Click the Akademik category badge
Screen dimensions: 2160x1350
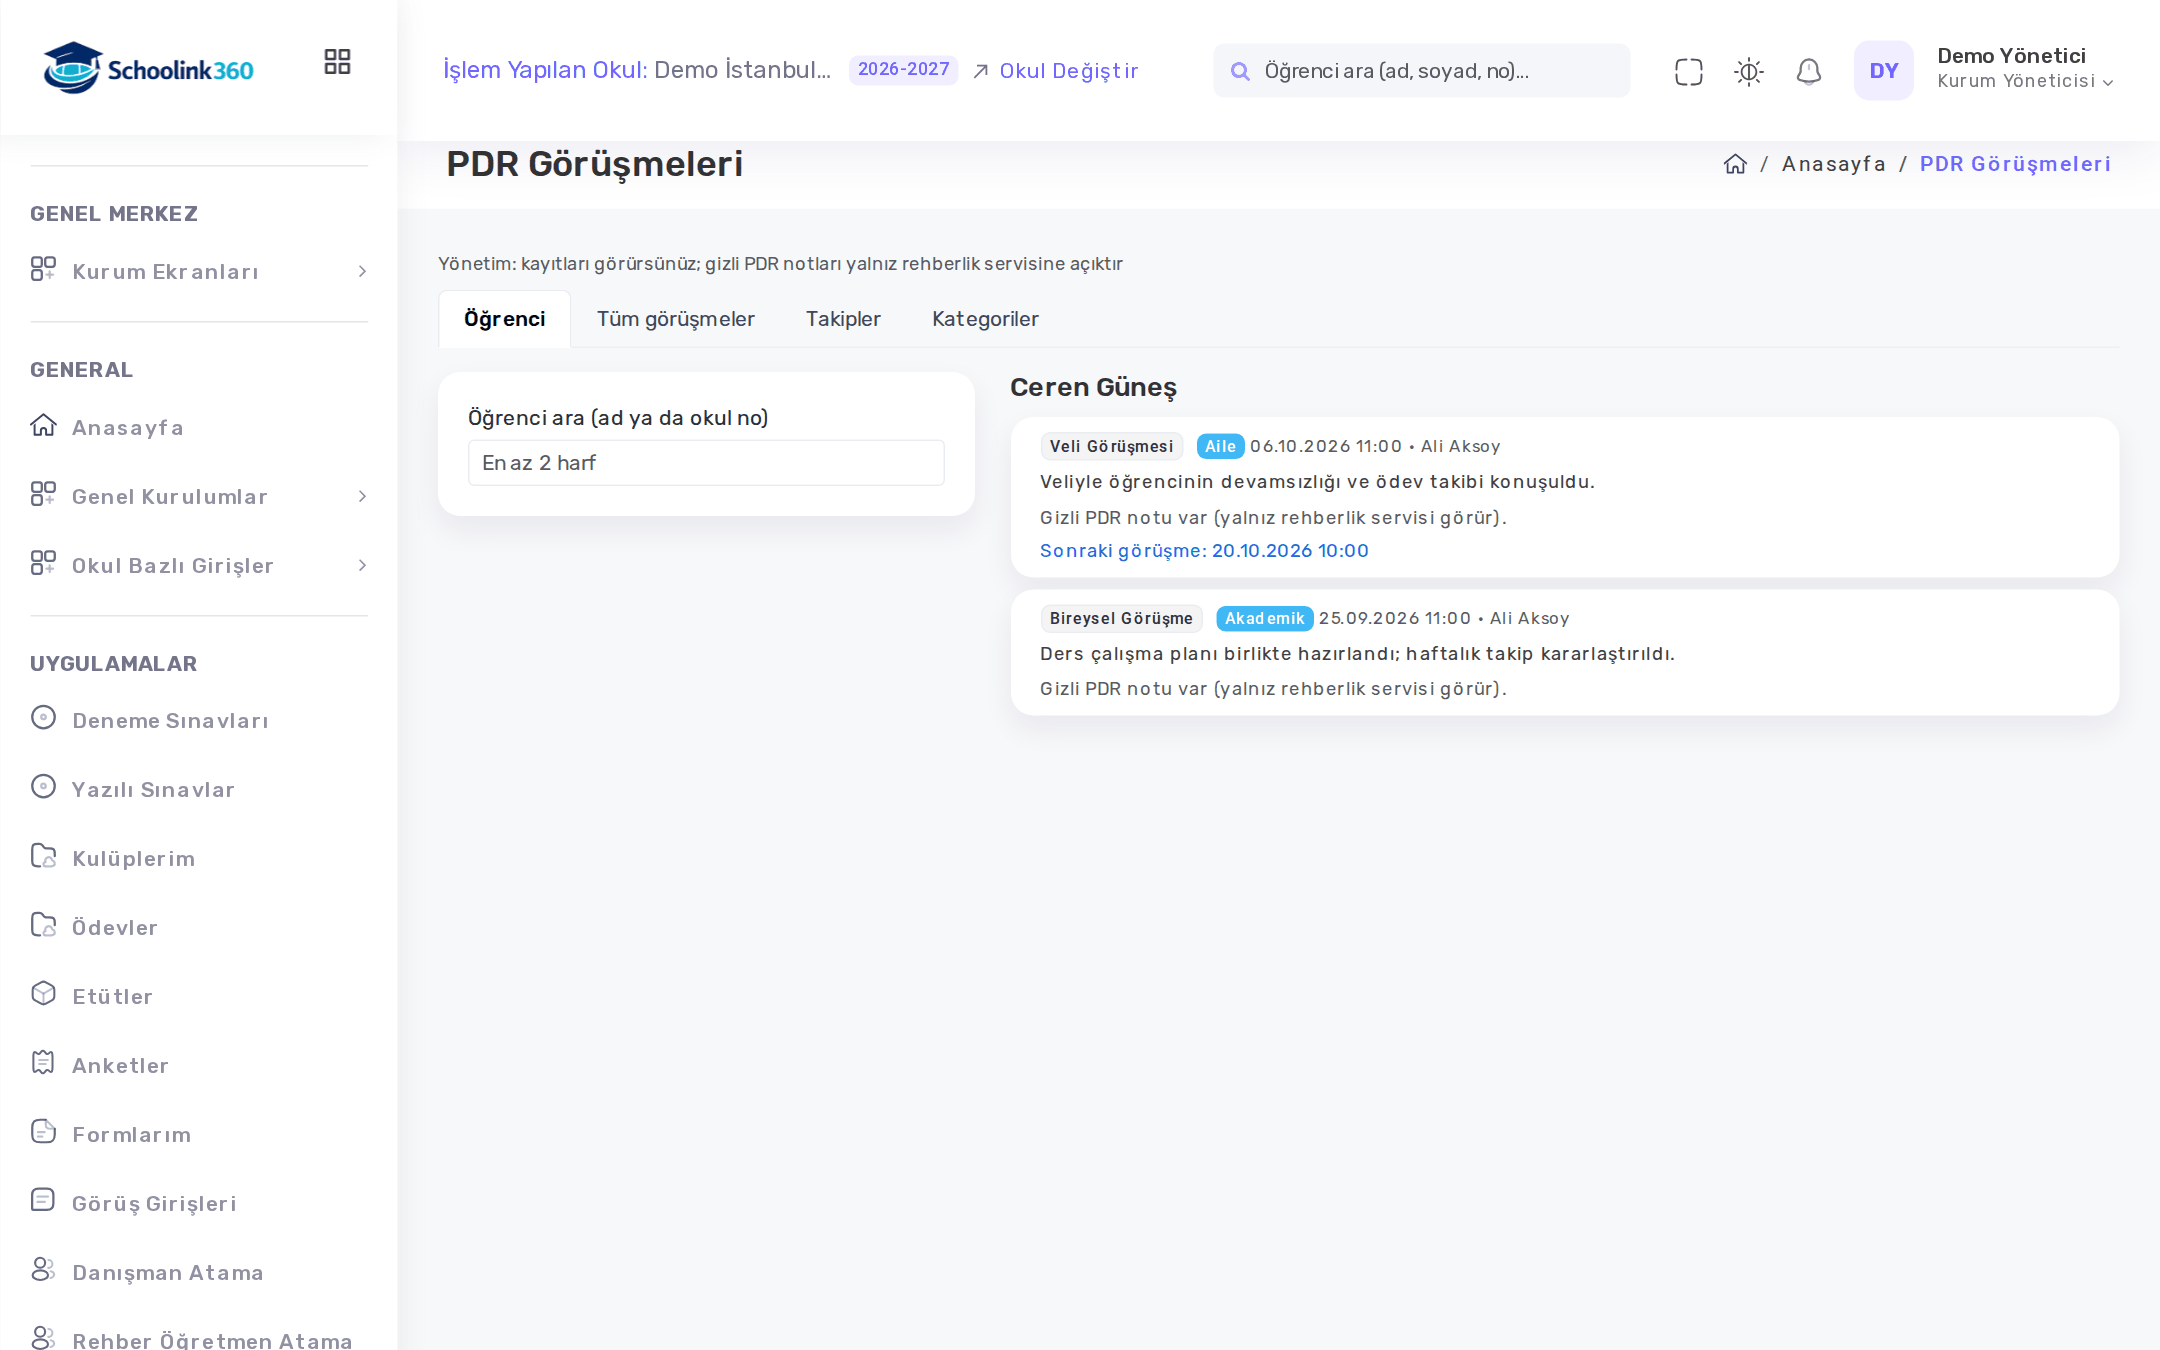[1264, 619]
